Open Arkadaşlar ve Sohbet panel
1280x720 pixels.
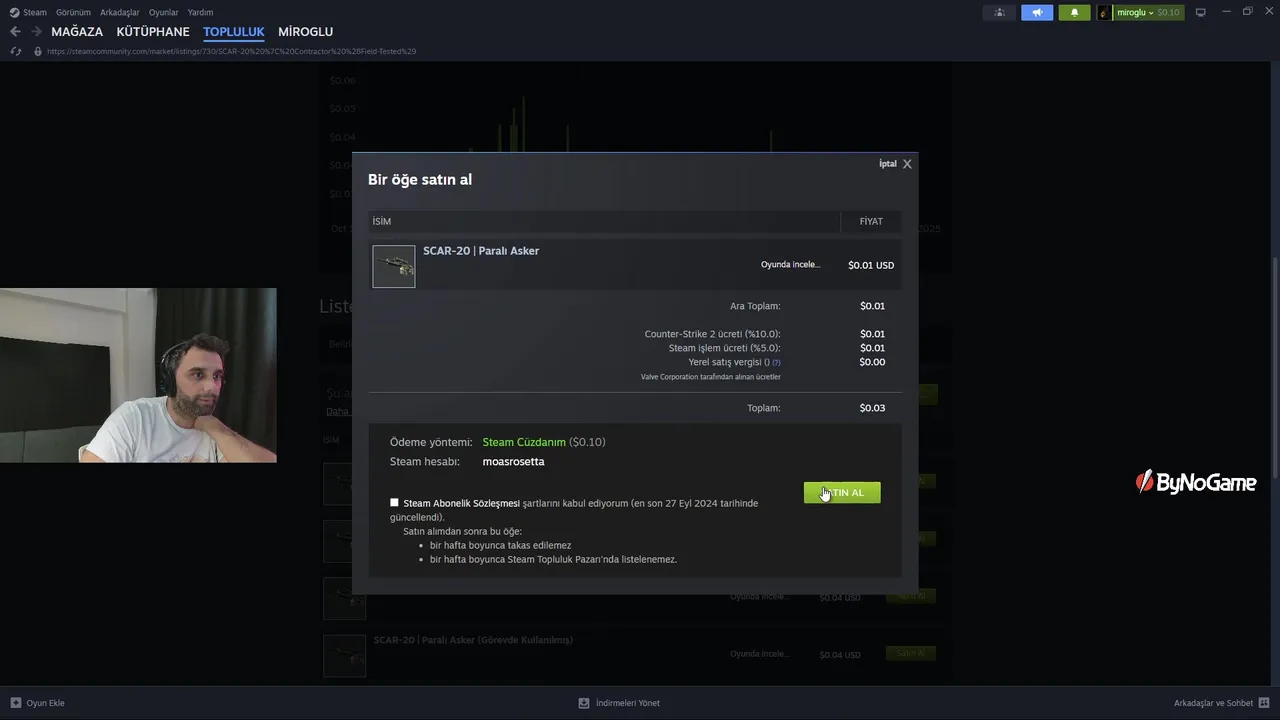point(1213,703)
